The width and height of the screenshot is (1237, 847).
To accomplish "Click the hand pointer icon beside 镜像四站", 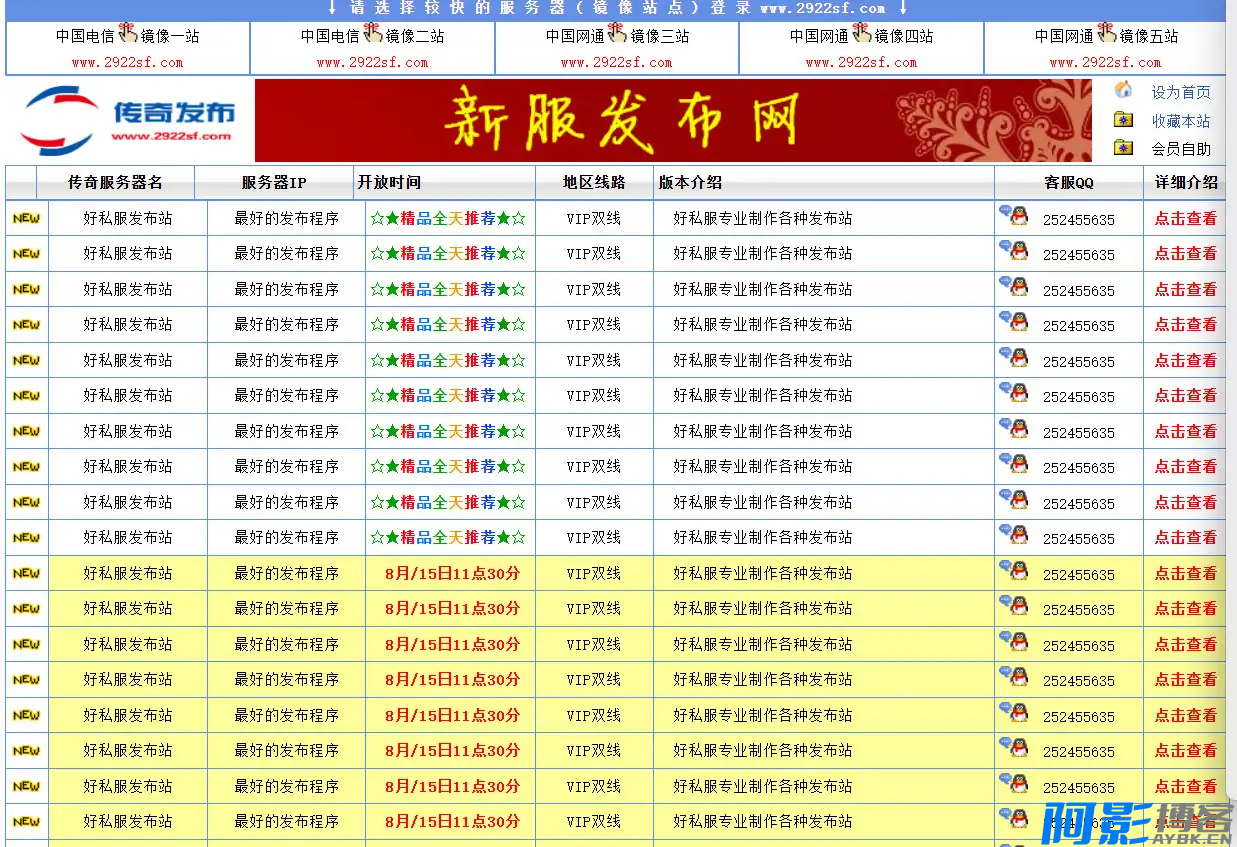I will (x=862, y=33).
